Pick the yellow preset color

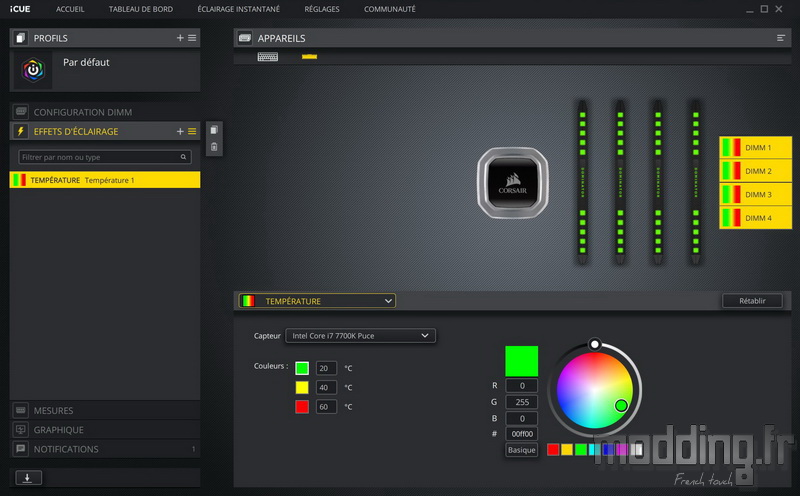point(567,450)
